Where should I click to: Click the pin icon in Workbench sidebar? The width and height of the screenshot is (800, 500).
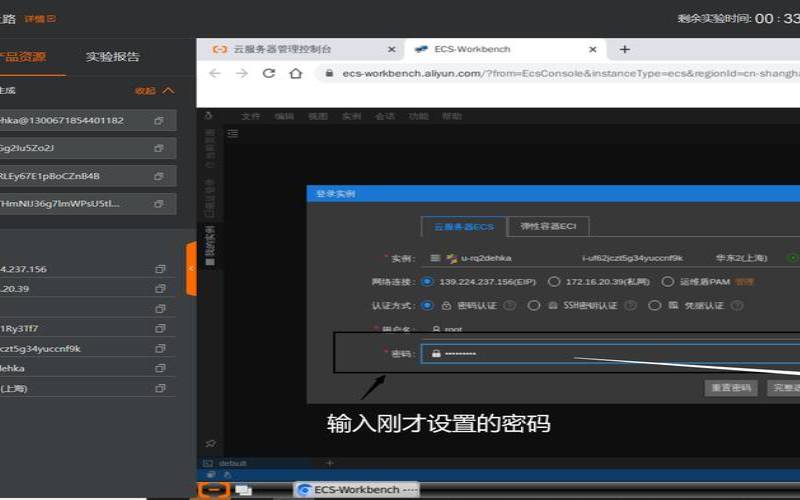point(210,443)
